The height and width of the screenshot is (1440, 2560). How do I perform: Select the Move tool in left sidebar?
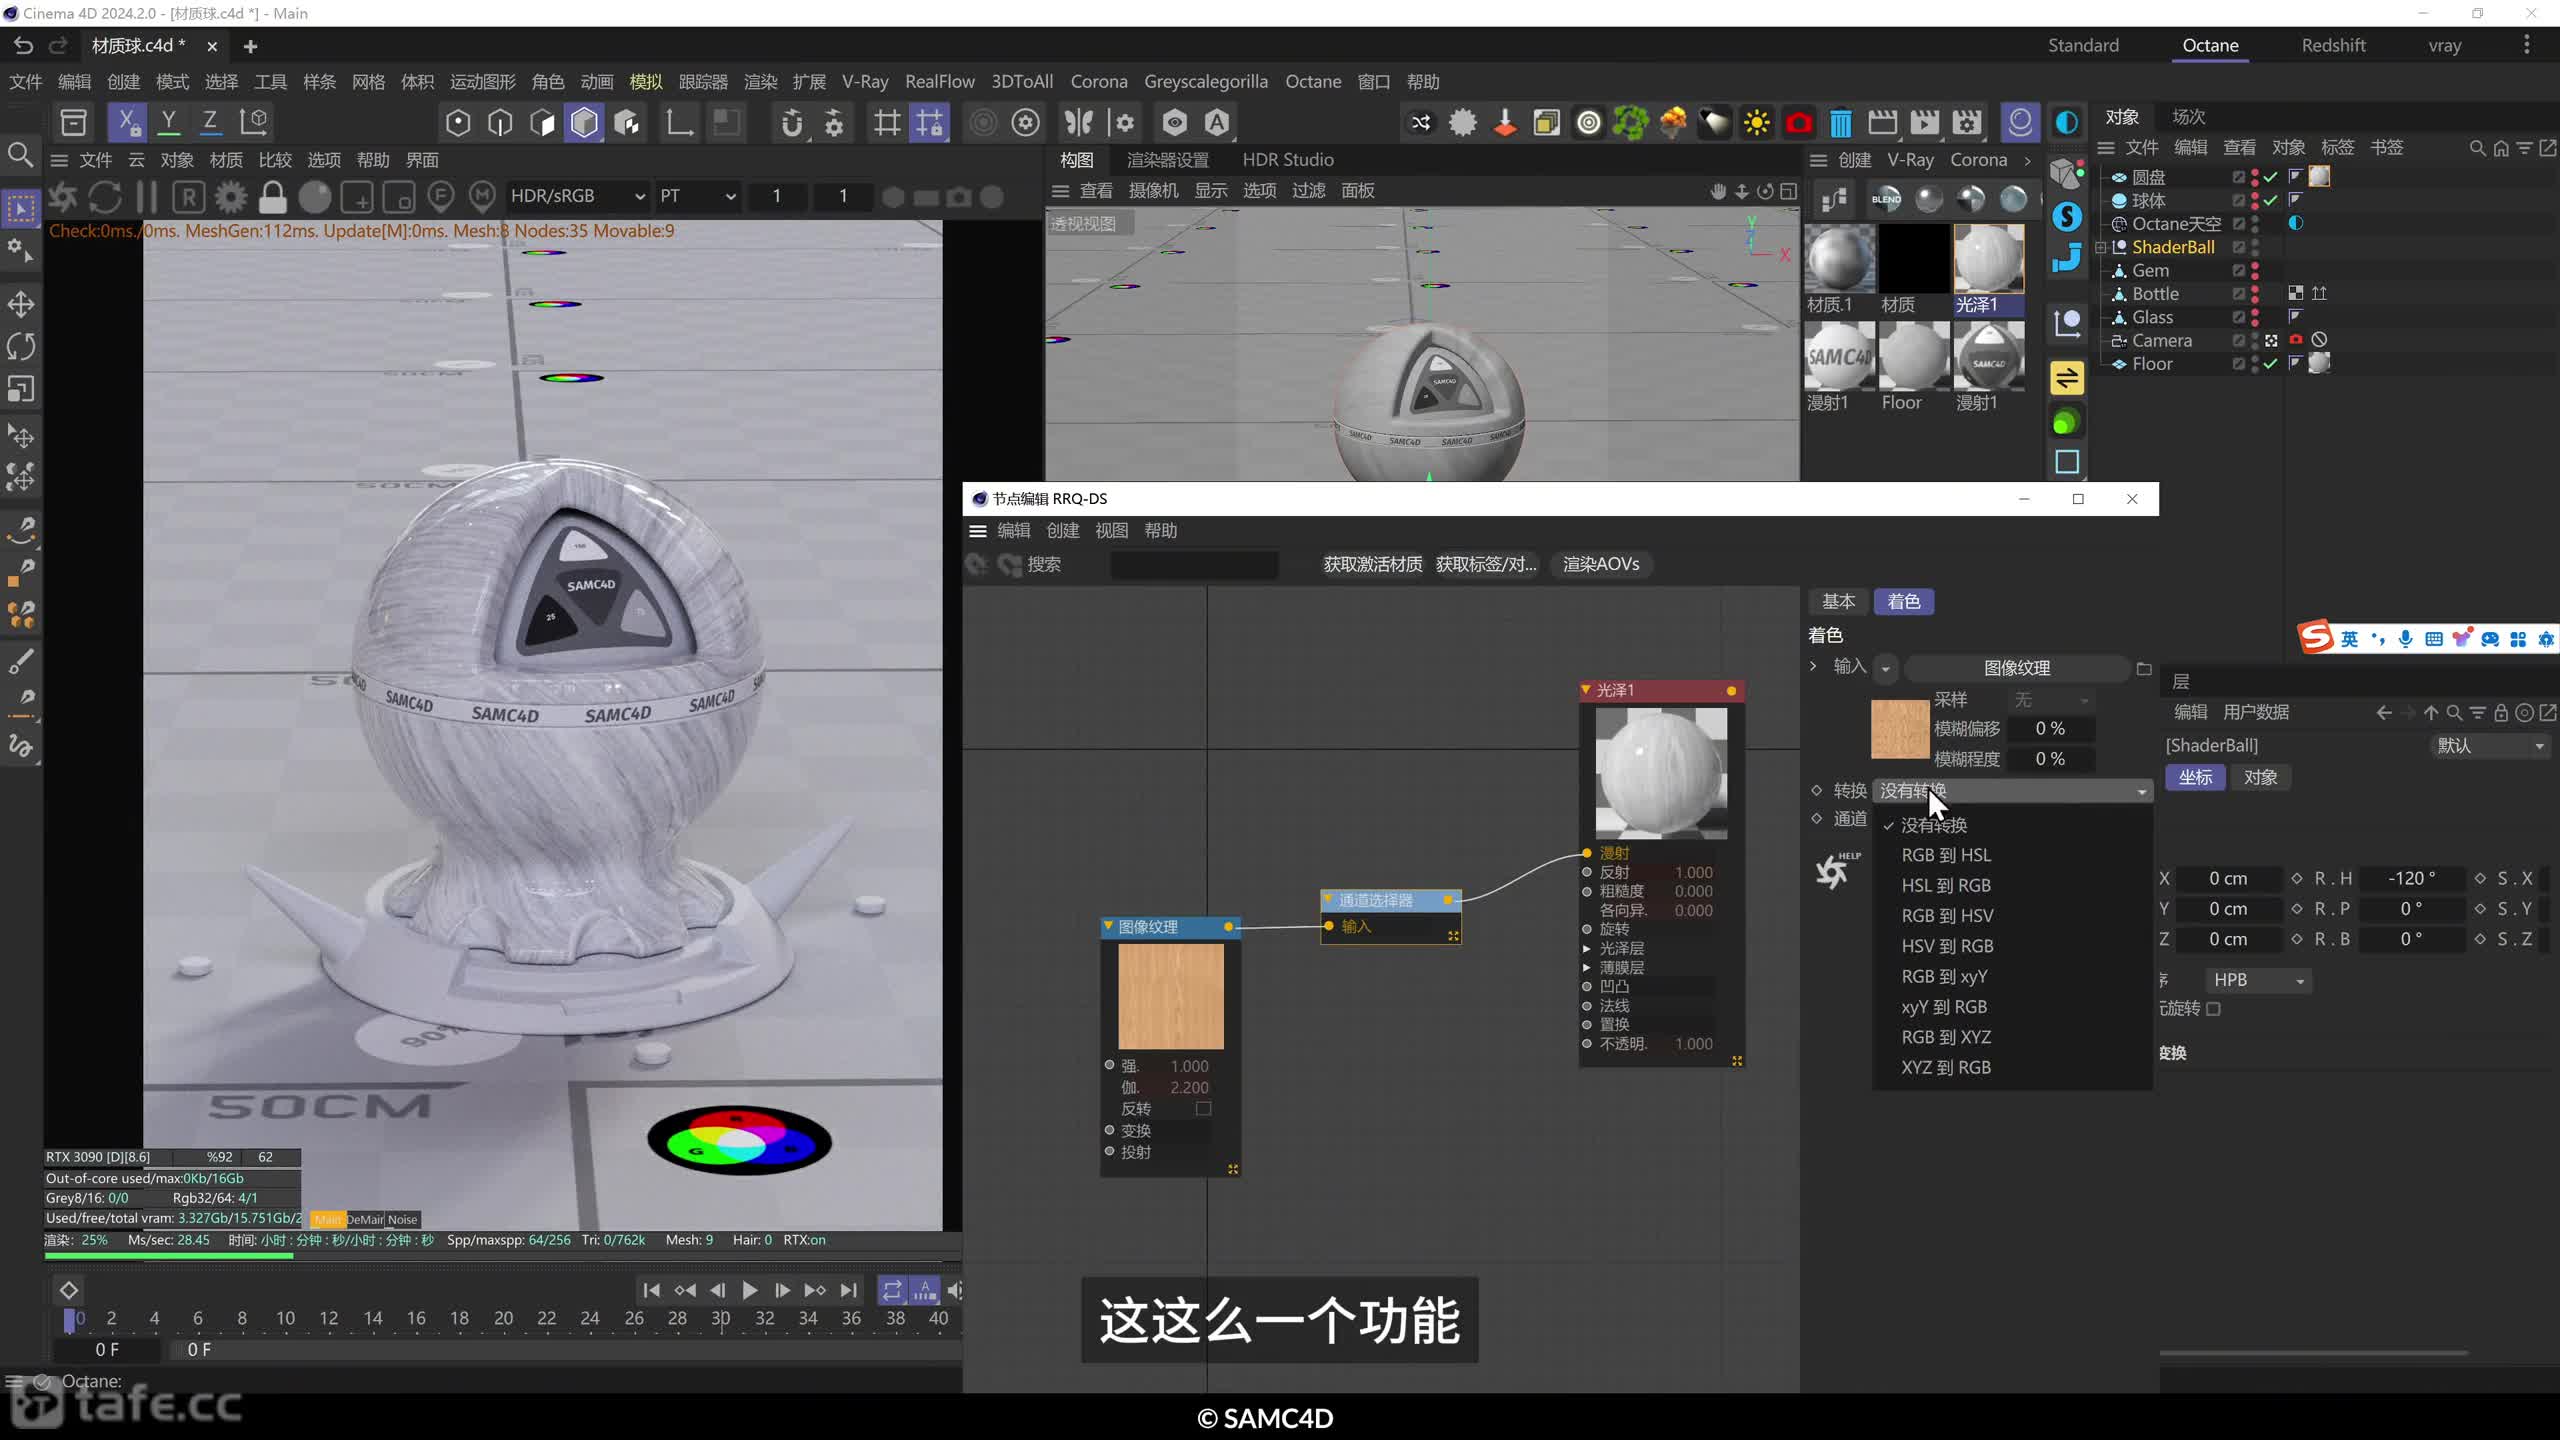coord(21,304)
